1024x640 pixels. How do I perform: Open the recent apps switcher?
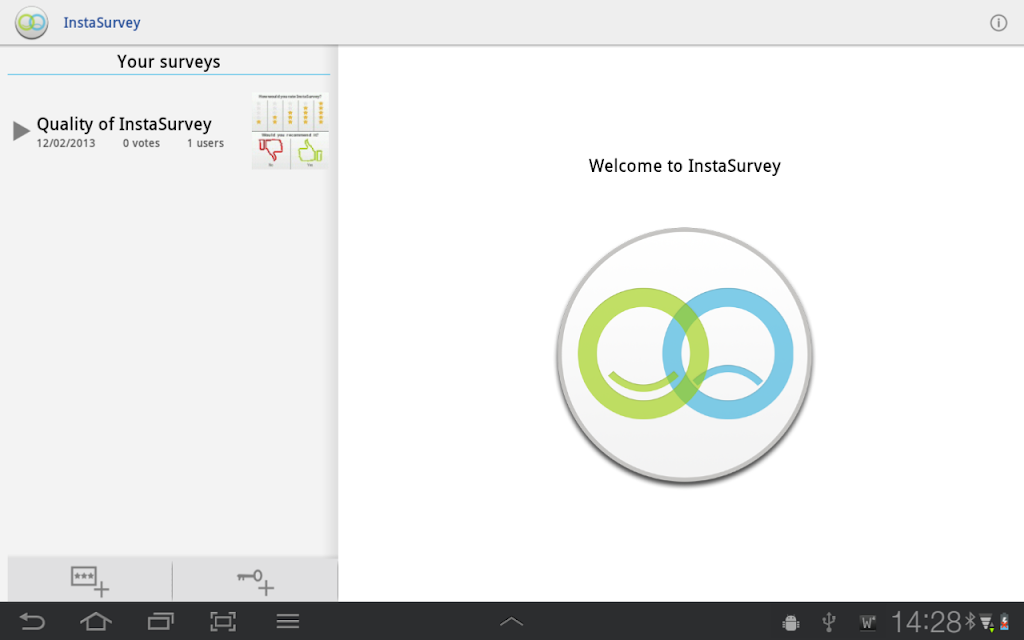tap(160, 622)
